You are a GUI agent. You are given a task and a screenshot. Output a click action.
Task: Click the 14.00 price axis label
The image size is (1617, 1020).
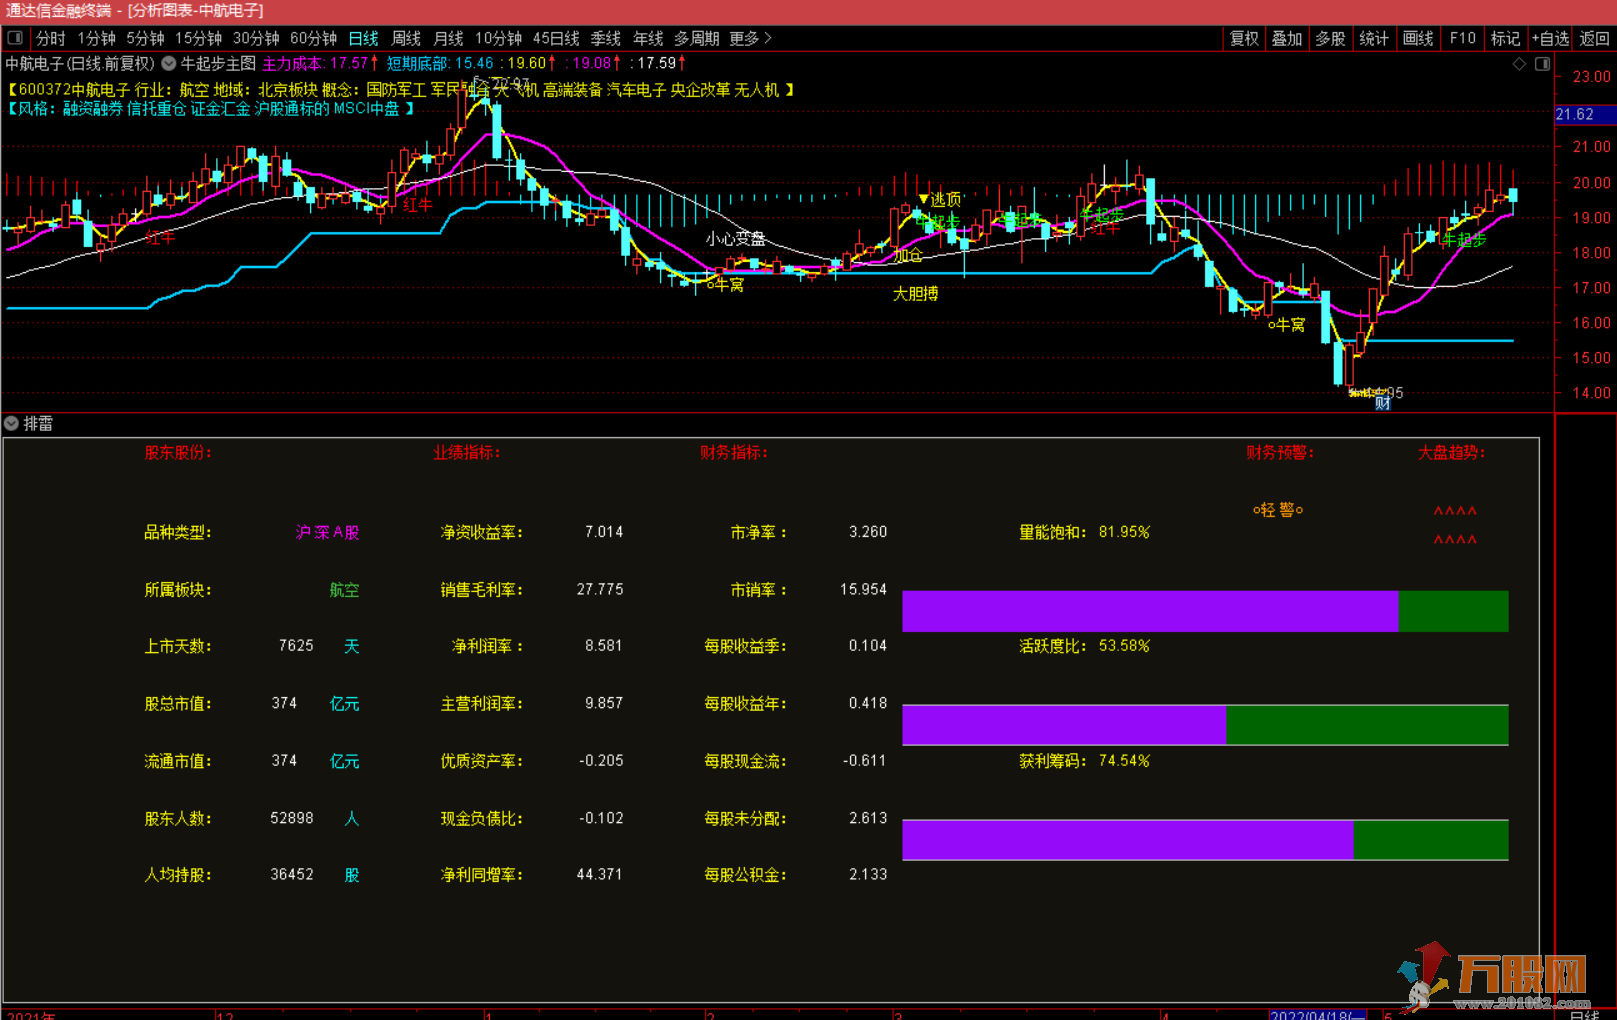[x=1591, y=393]
